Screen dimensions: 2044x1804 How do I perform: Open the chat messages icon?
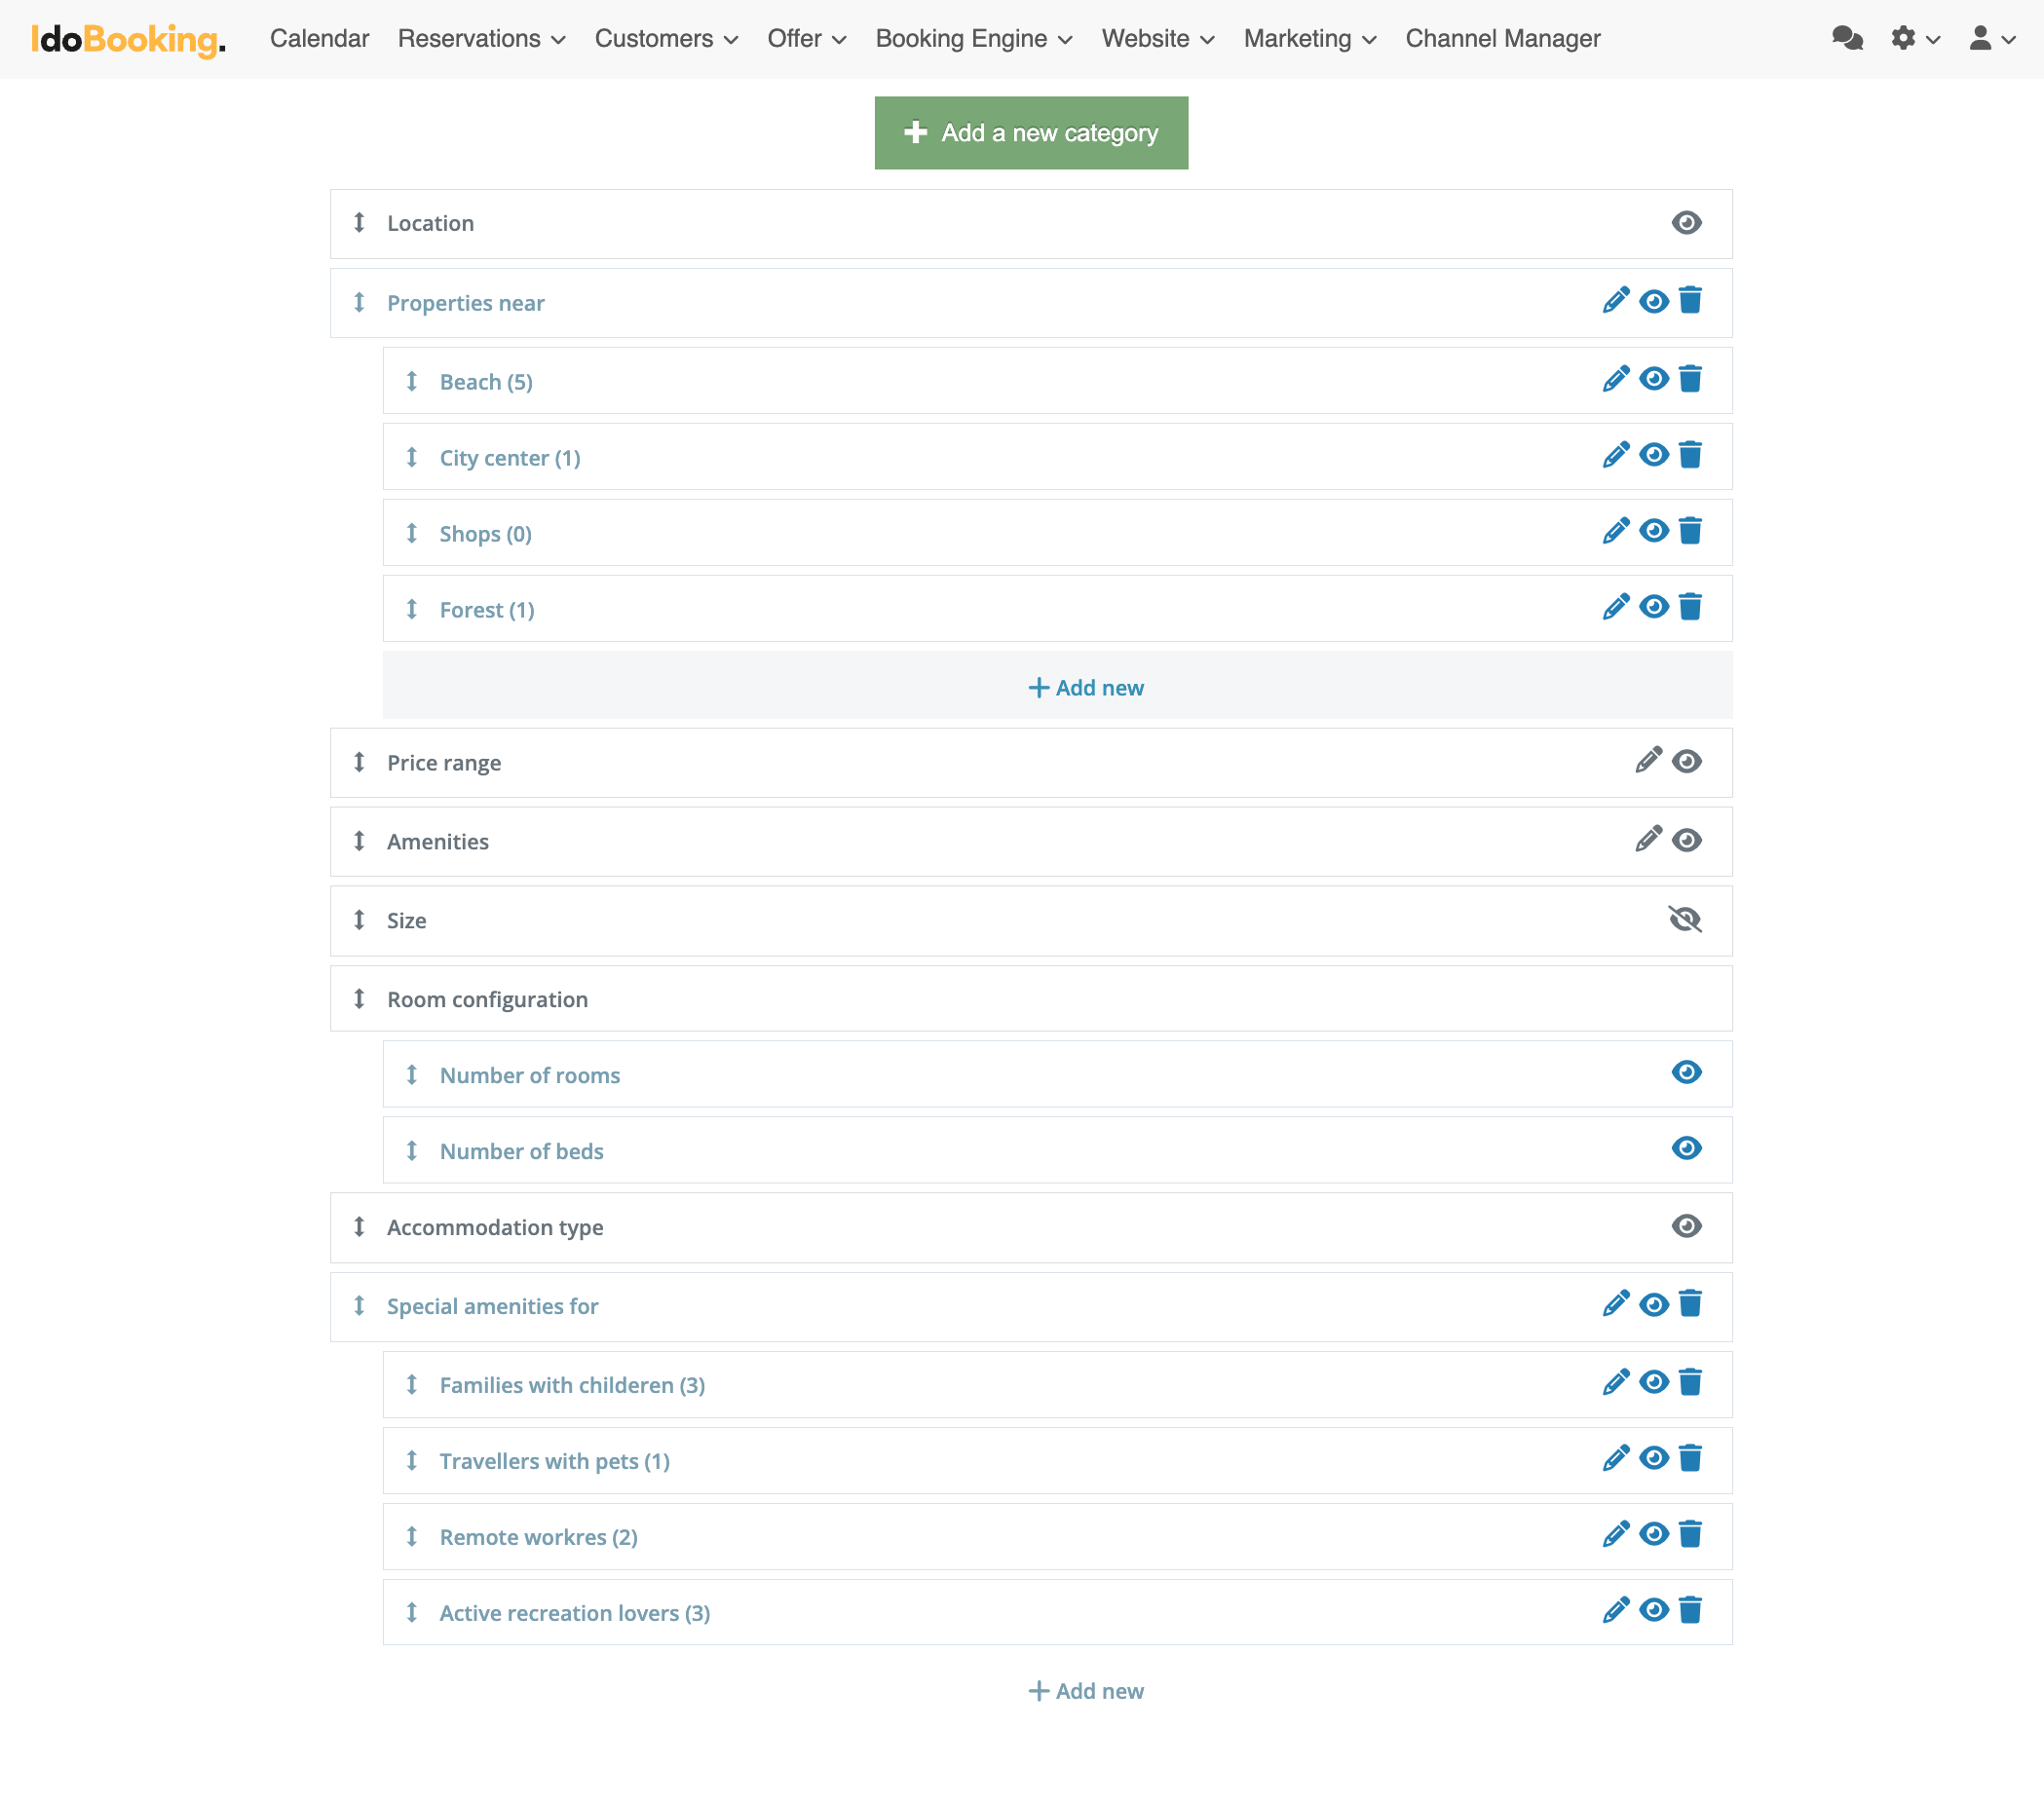1847,39
